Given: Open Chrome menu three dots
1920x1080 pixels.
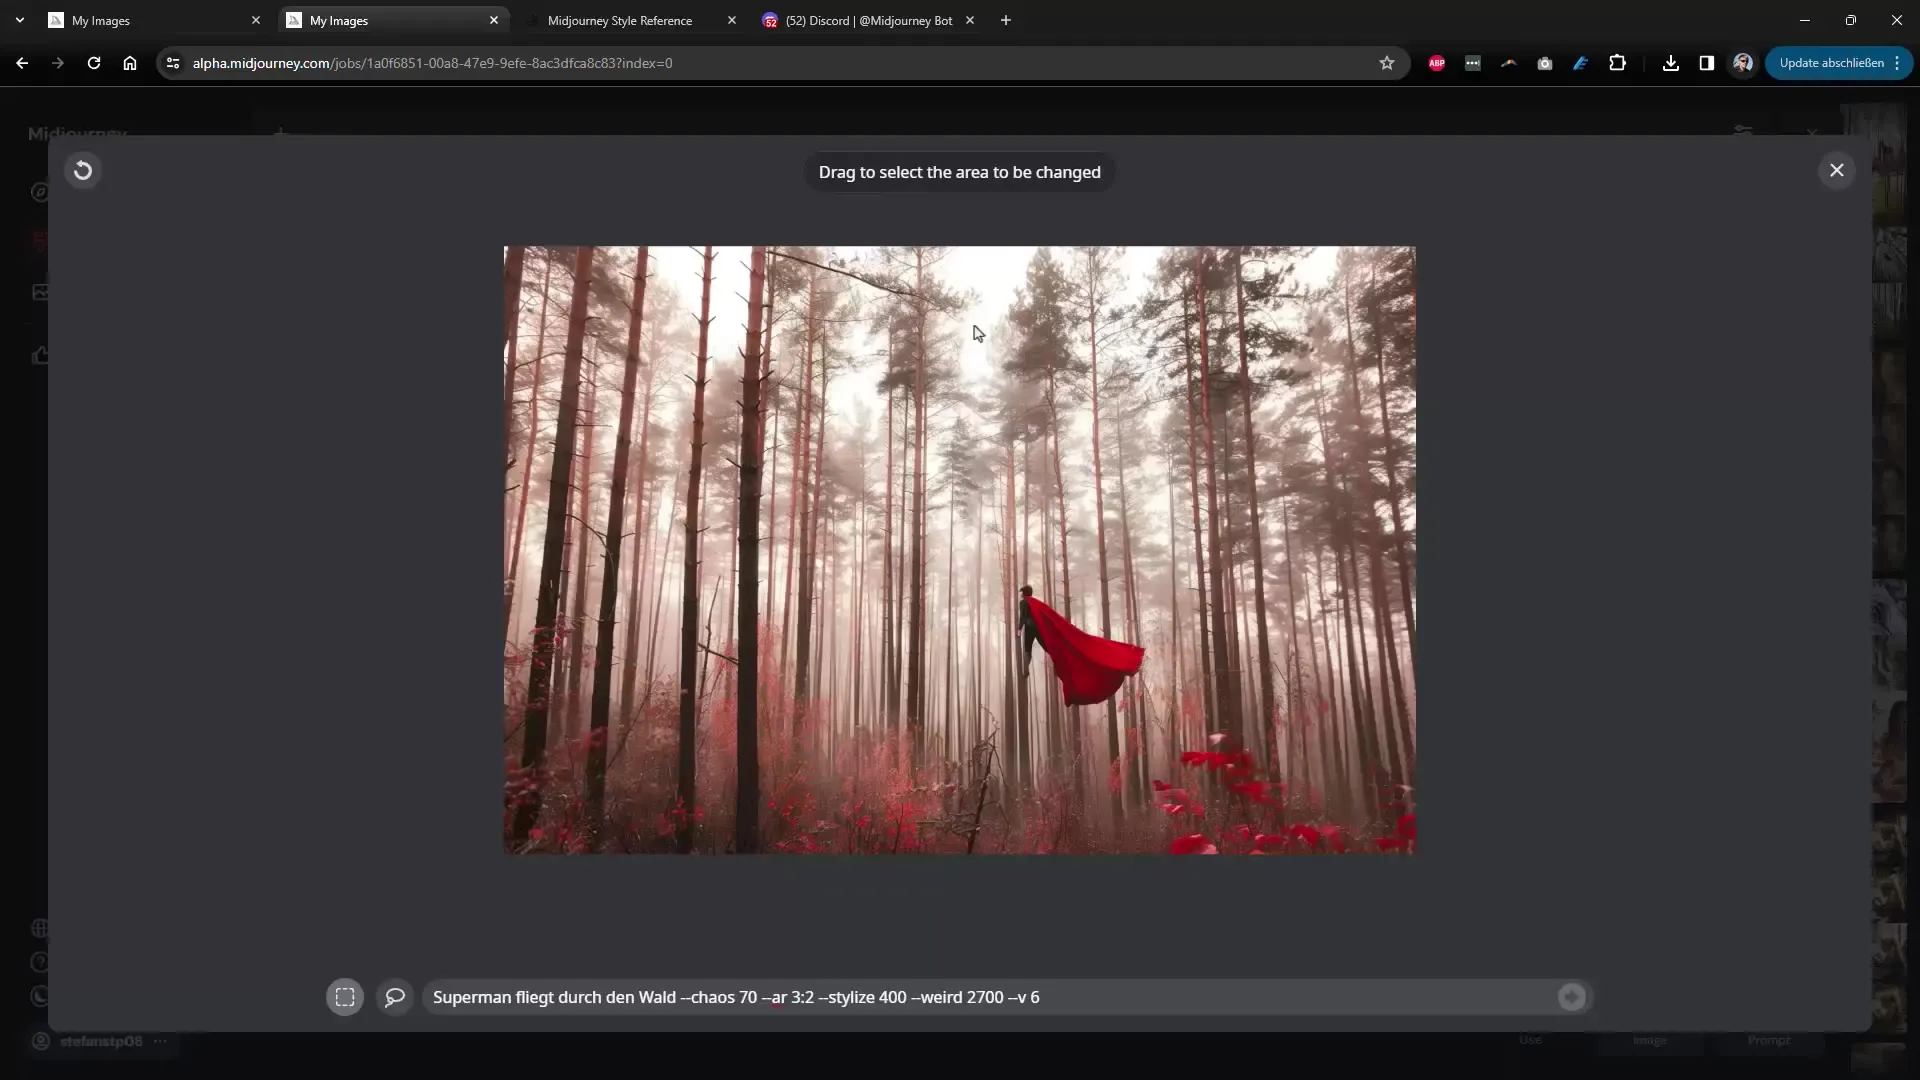Looking at the screenshot, I should point(1897,63).
